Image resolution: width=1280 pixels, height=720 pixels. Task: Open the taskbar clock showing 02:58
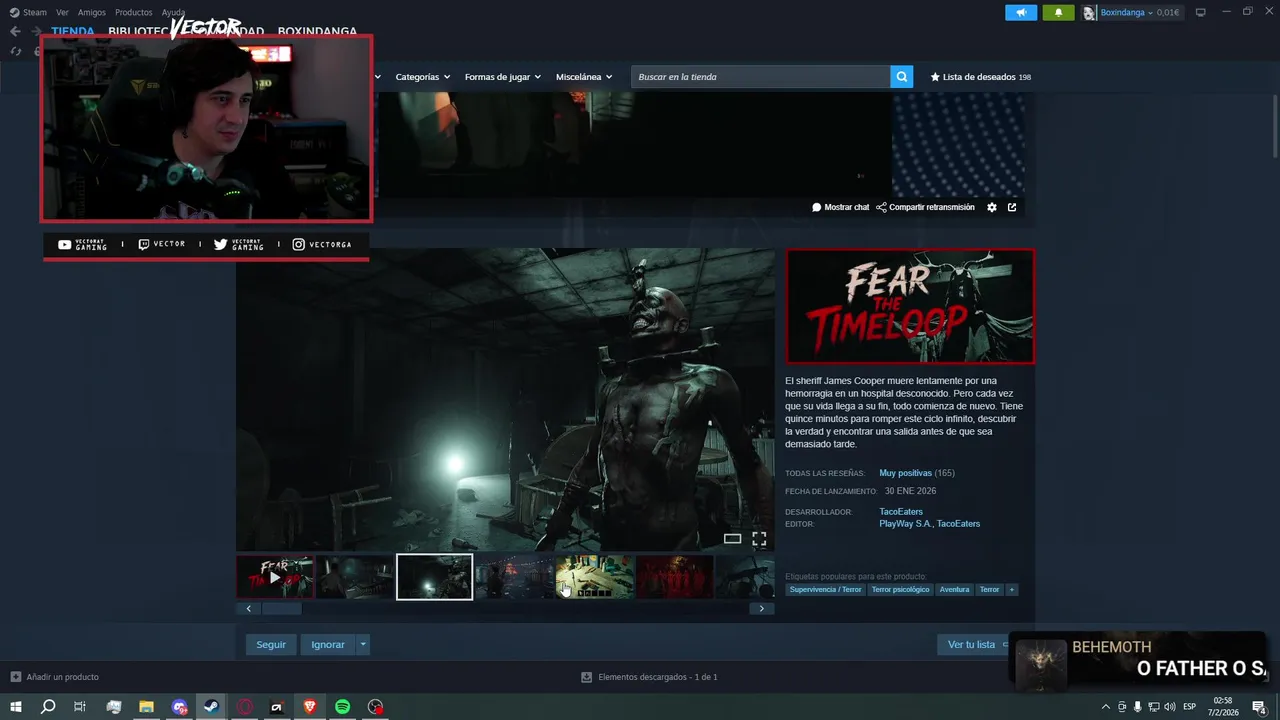click(1224, 707)
